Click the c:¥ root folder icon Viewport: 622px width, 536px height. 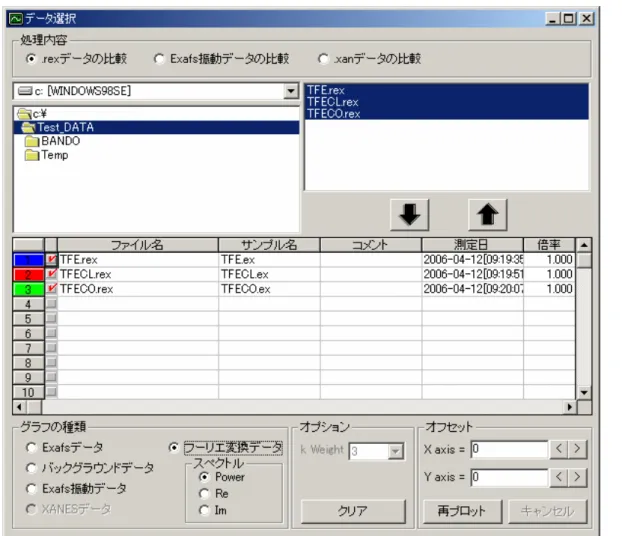click(24, 114)
